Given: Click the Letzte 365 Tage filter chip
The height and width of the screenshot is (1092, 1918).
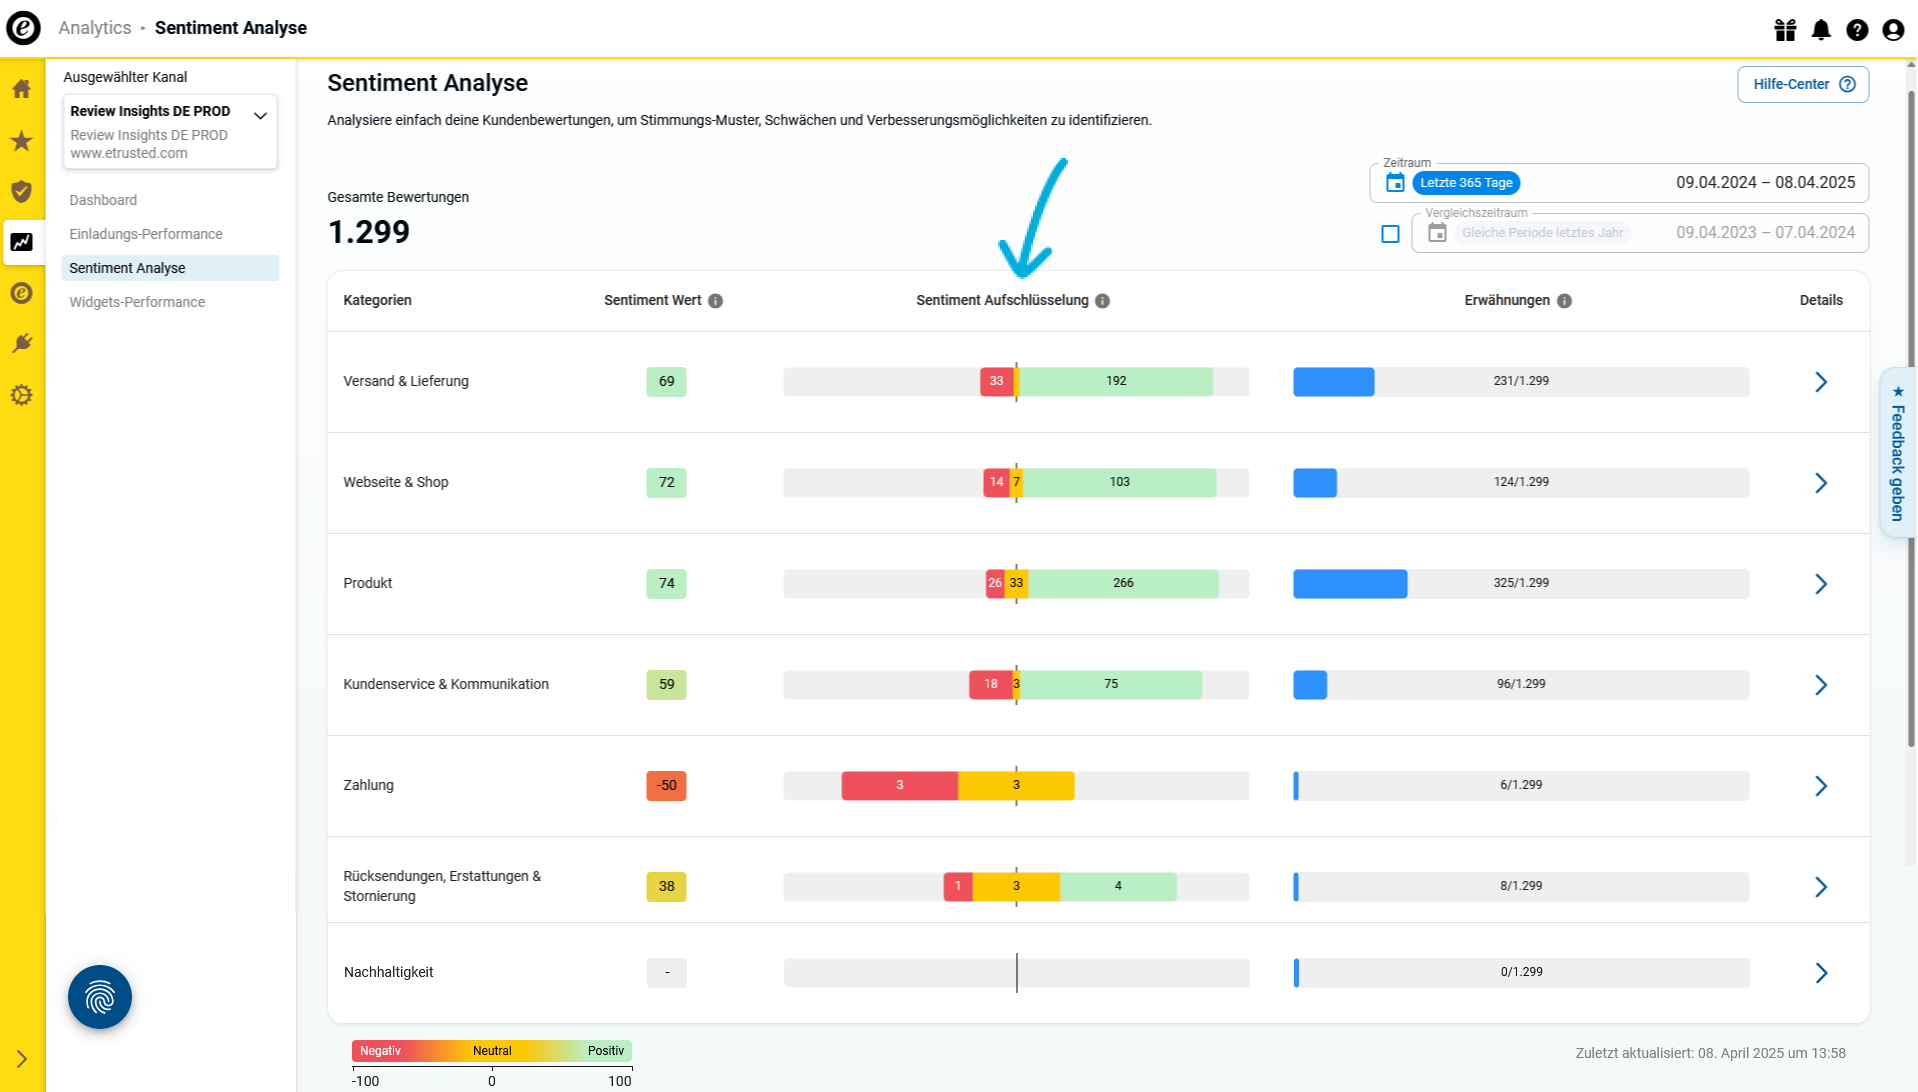Looking at the screenshot, I should (x=1466, y=182).
